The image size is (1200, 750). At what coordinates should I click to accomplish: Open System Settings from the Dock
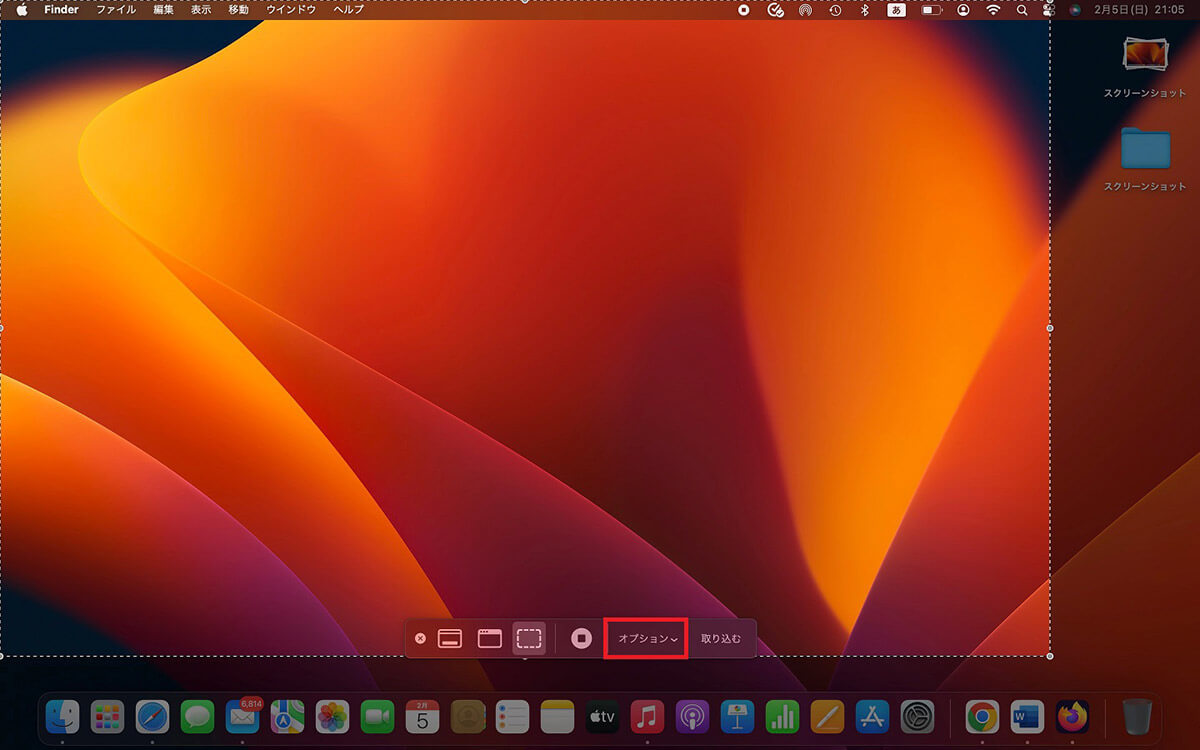pyautogui.click(x=917, y=716)
